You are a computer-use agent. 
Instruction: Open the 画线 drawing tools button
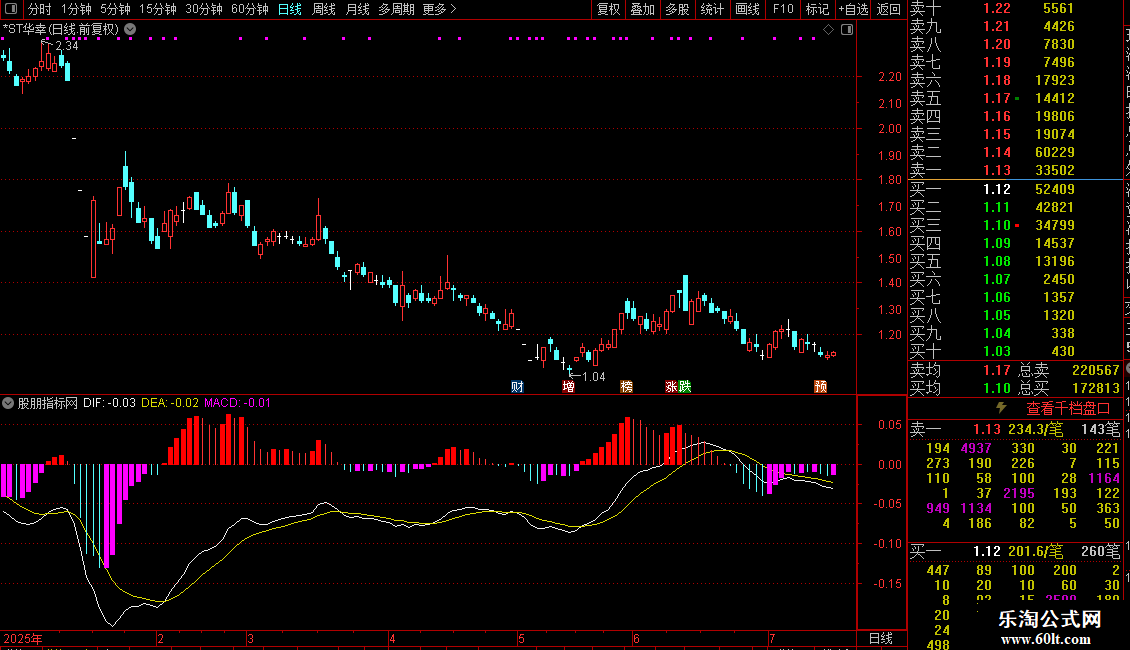[747, 9]
